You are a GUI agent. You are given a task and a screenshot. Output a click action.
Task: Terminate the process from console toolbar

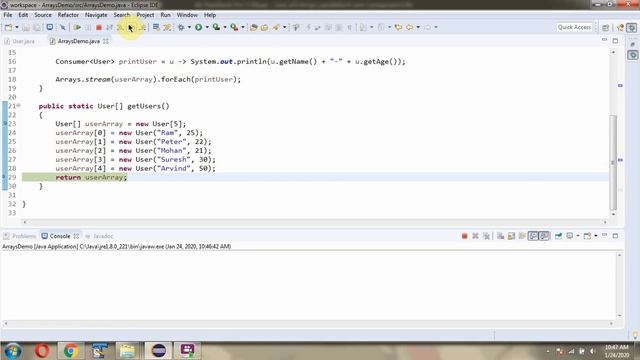coord(464,236)
